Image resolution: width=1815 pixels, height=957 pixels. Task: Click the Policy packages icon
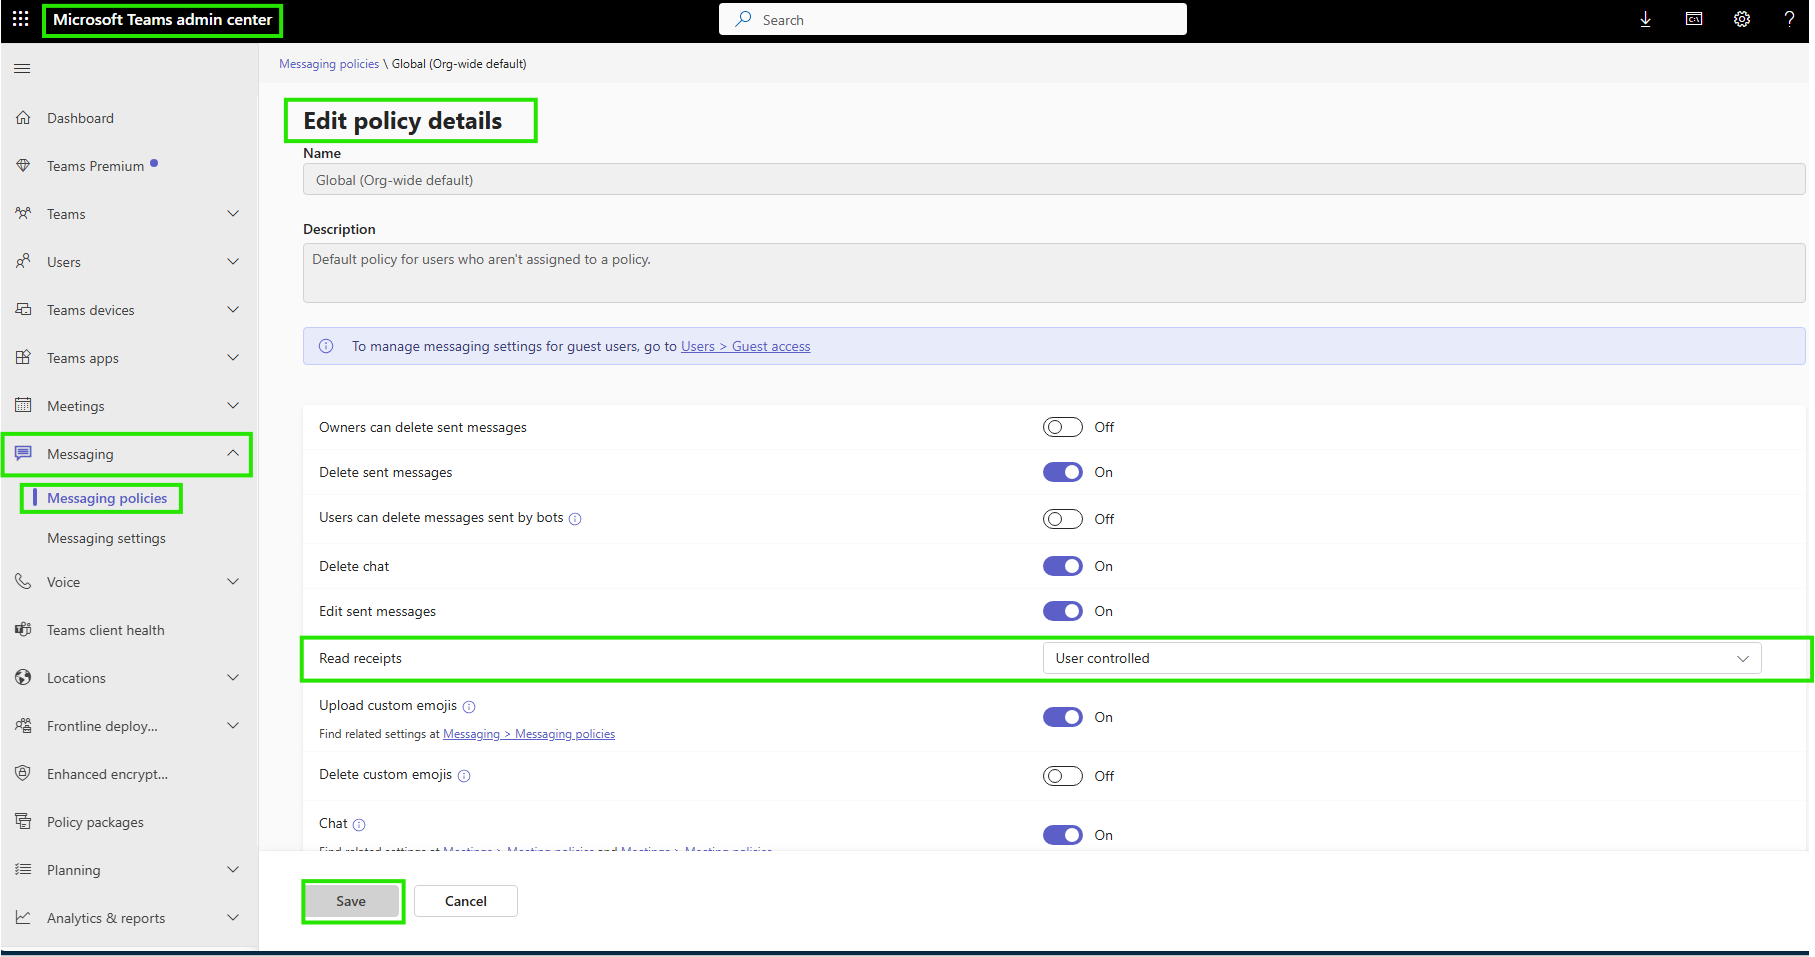coord(22,821)
